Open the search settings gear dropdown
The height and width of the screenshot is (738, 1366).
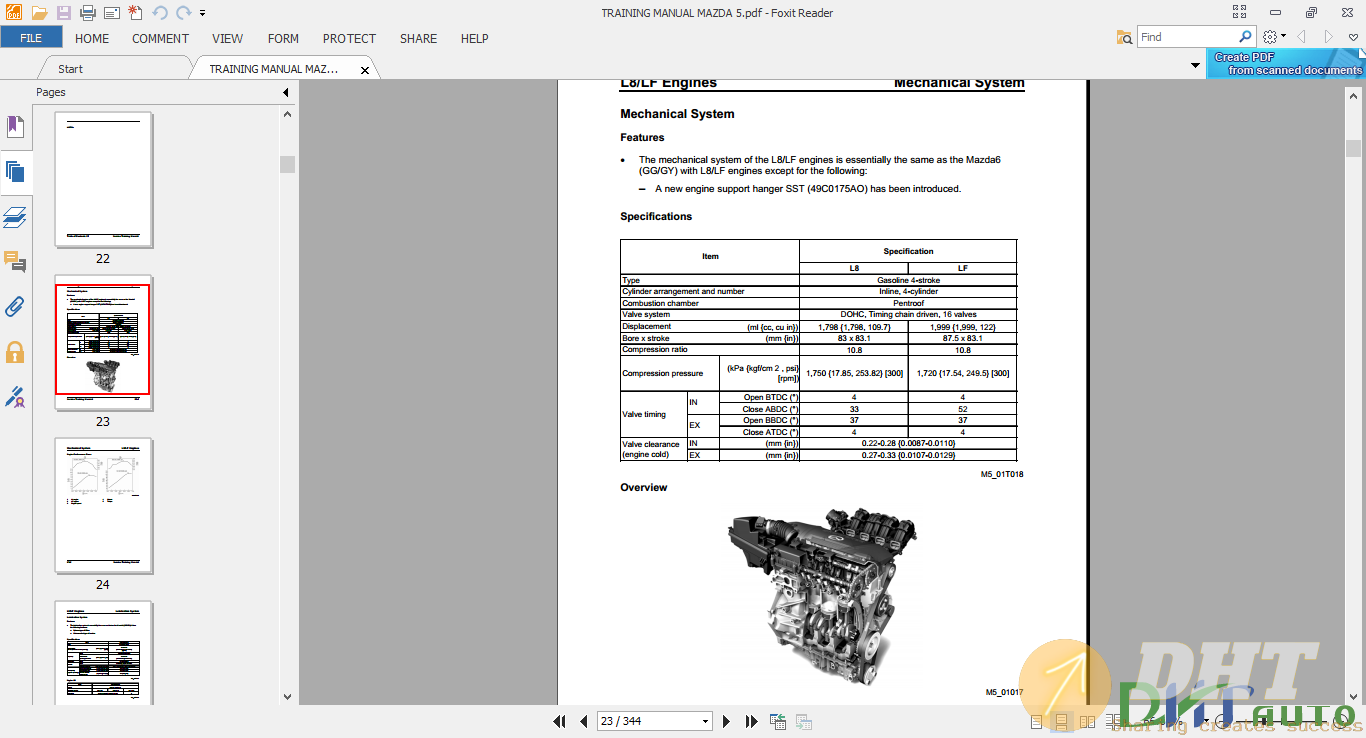click(x=1273, y=37)
